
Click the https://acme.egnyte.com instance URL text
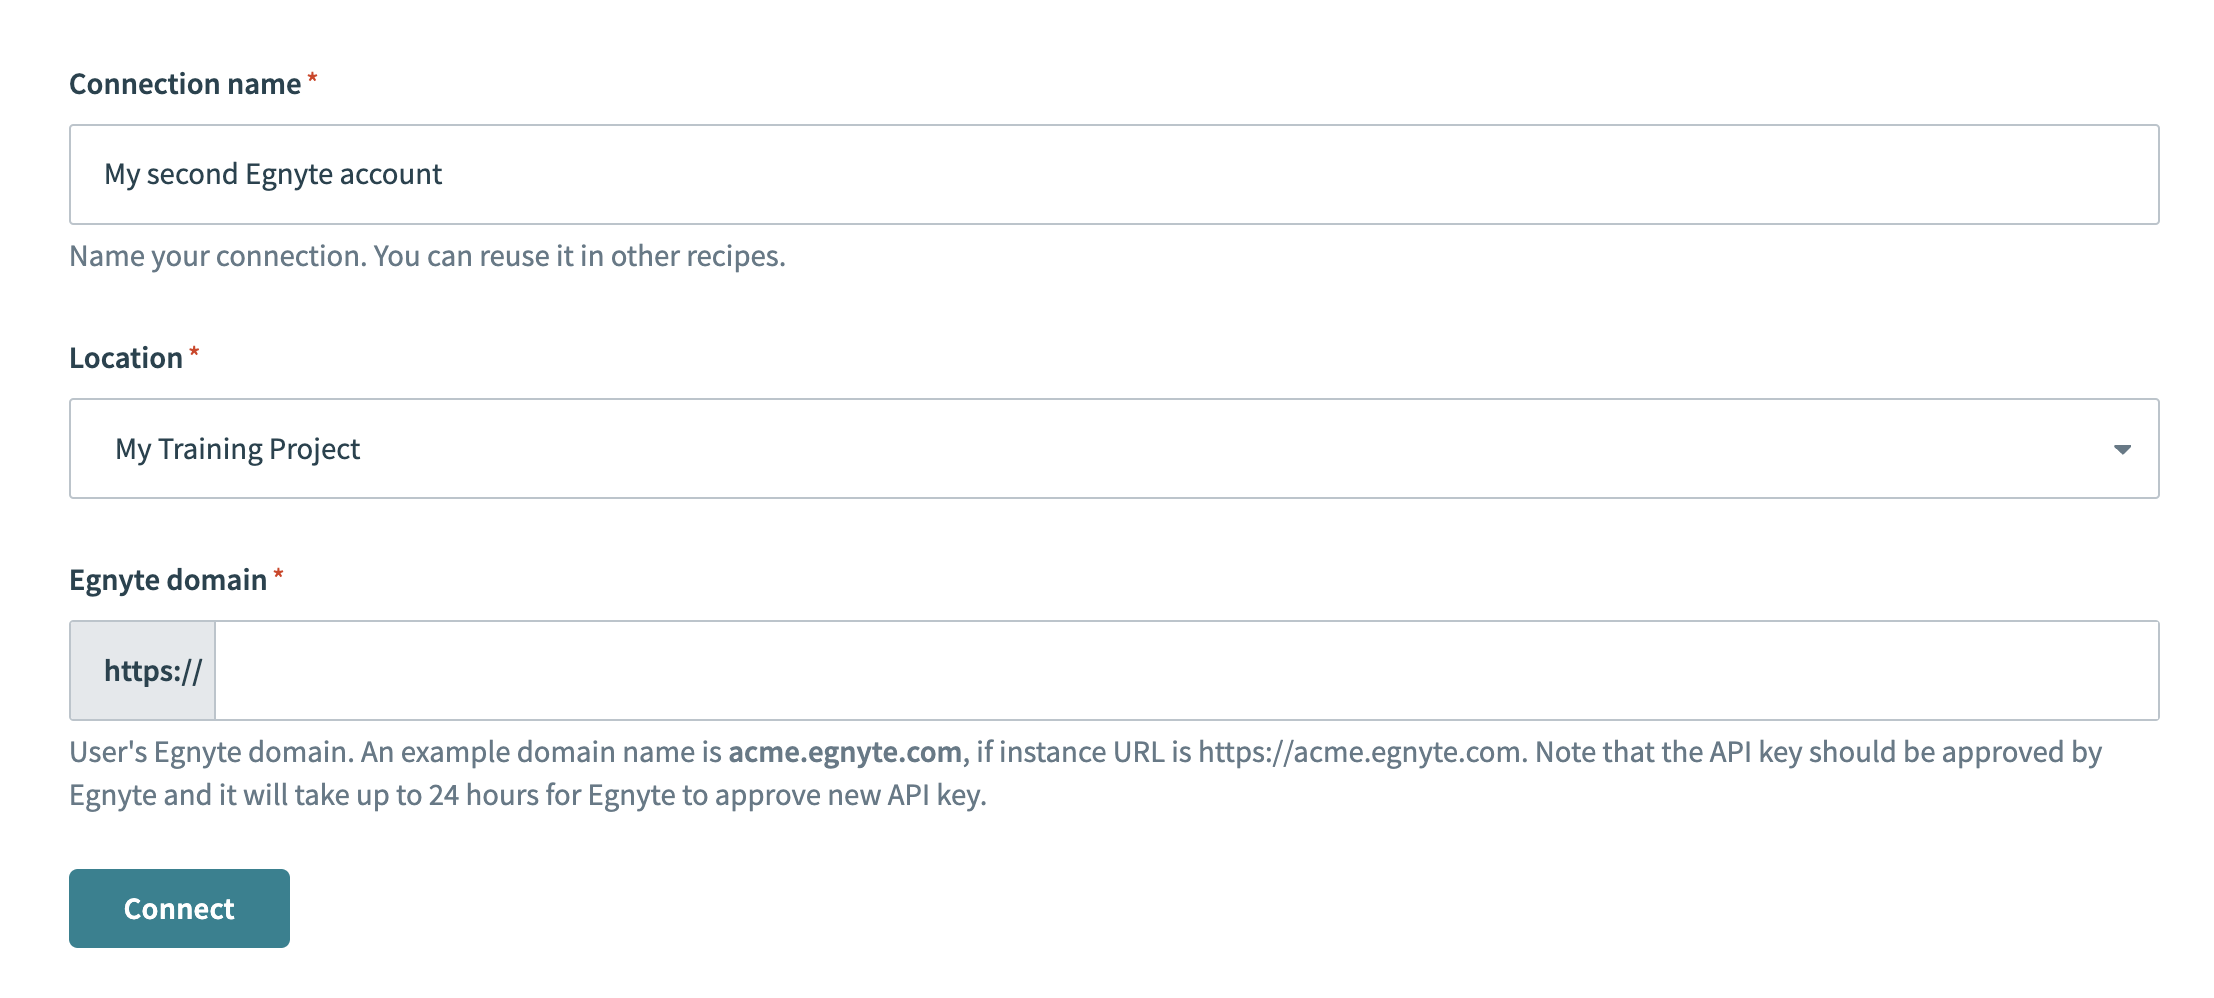[1357, 752]
